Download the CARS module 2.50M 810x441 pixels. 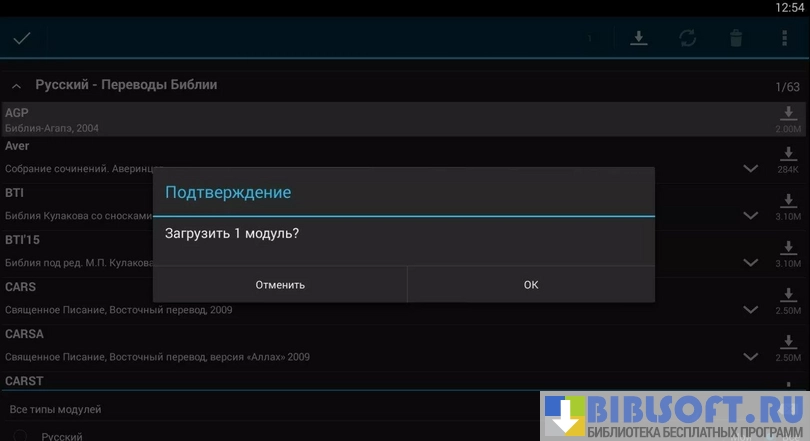788,300
